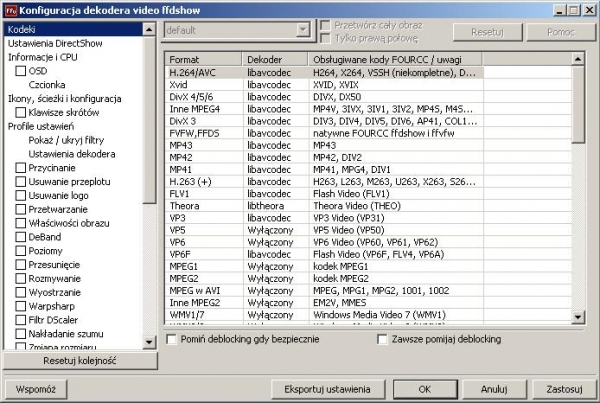
Task: Open Ustawienia DirectShow tree entry
Action: [x=51, y=44]
